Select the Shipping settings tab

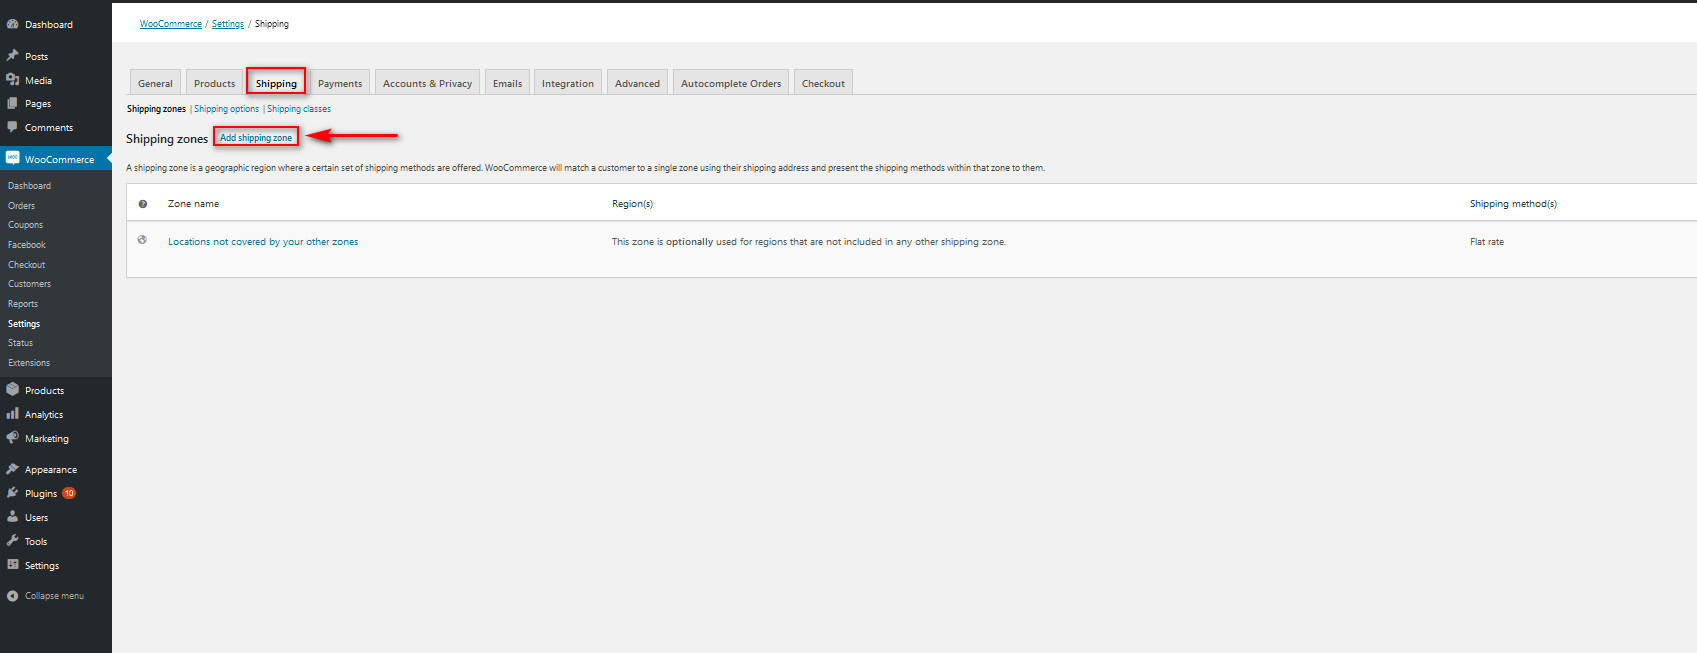point(276,83)
